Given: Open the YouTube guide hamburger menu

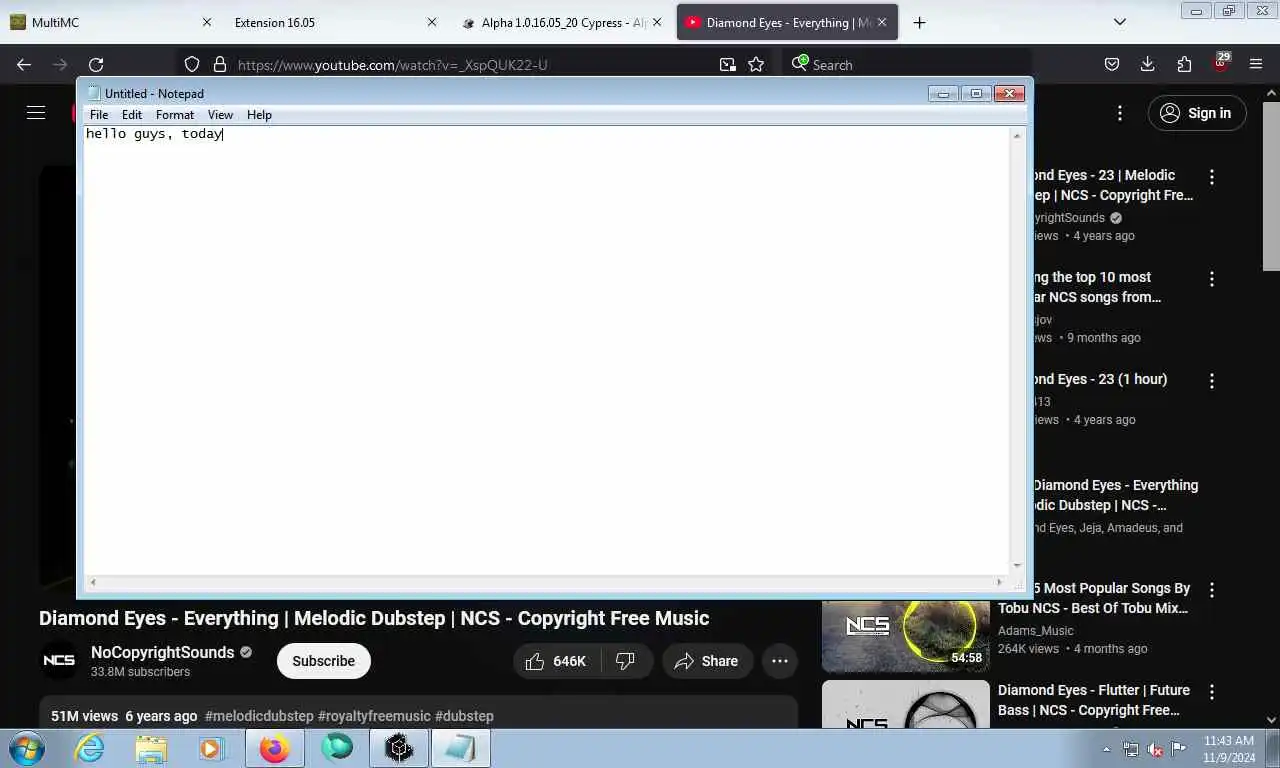Looking at the screenshot, I should [36, 113].
